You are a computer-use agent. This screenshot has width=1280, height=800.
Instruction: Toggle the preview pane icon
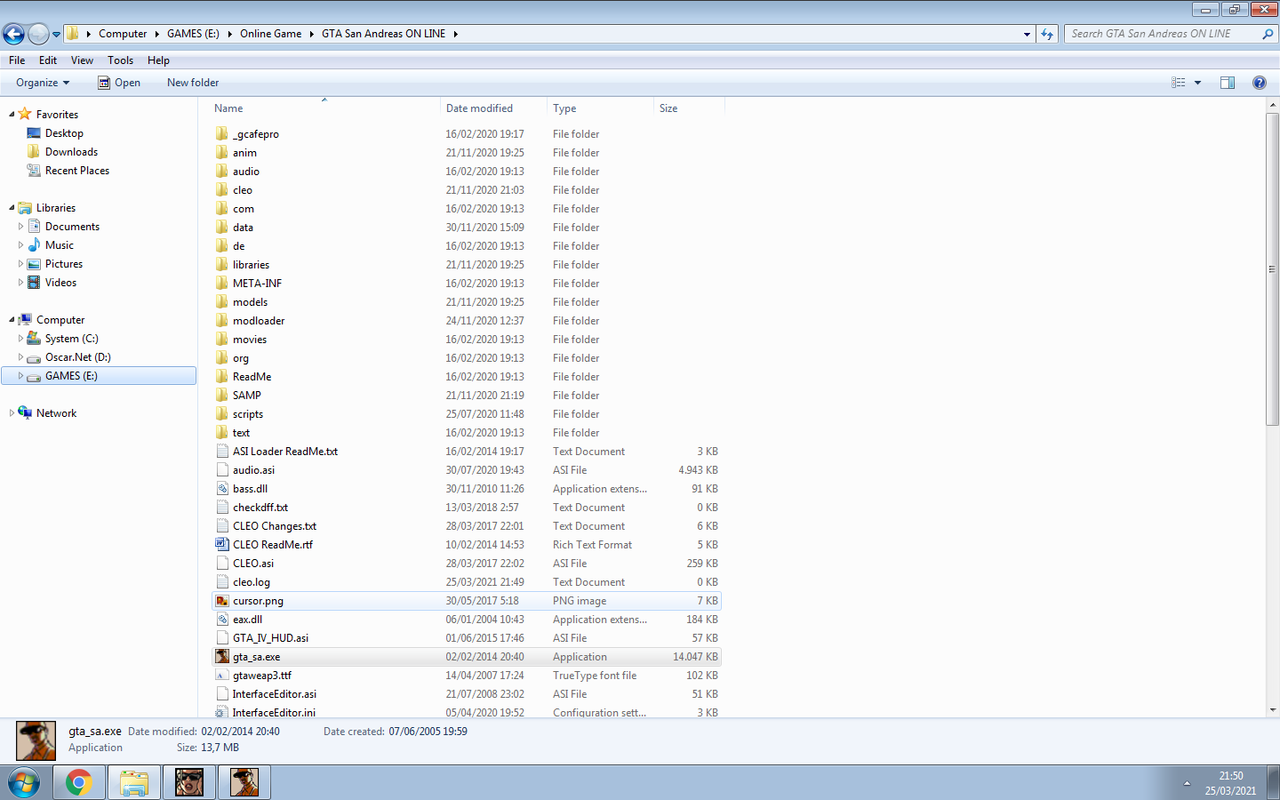(x=1228, y=83)
